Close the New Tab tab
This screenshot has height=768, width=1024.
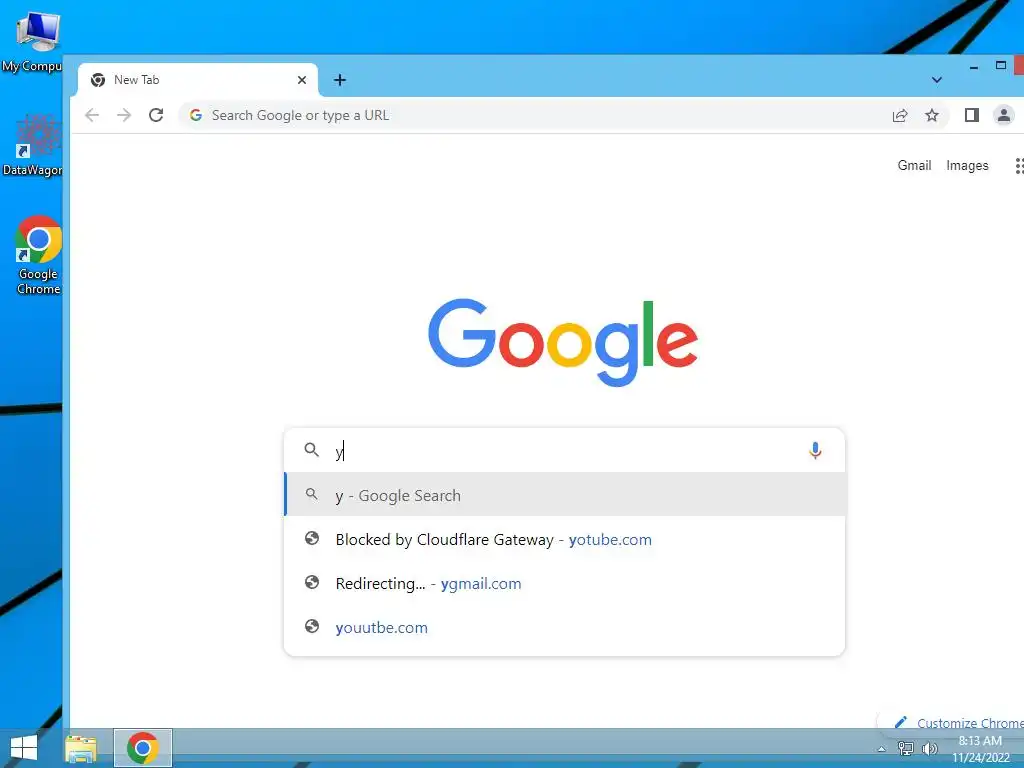tap(302, 80)
